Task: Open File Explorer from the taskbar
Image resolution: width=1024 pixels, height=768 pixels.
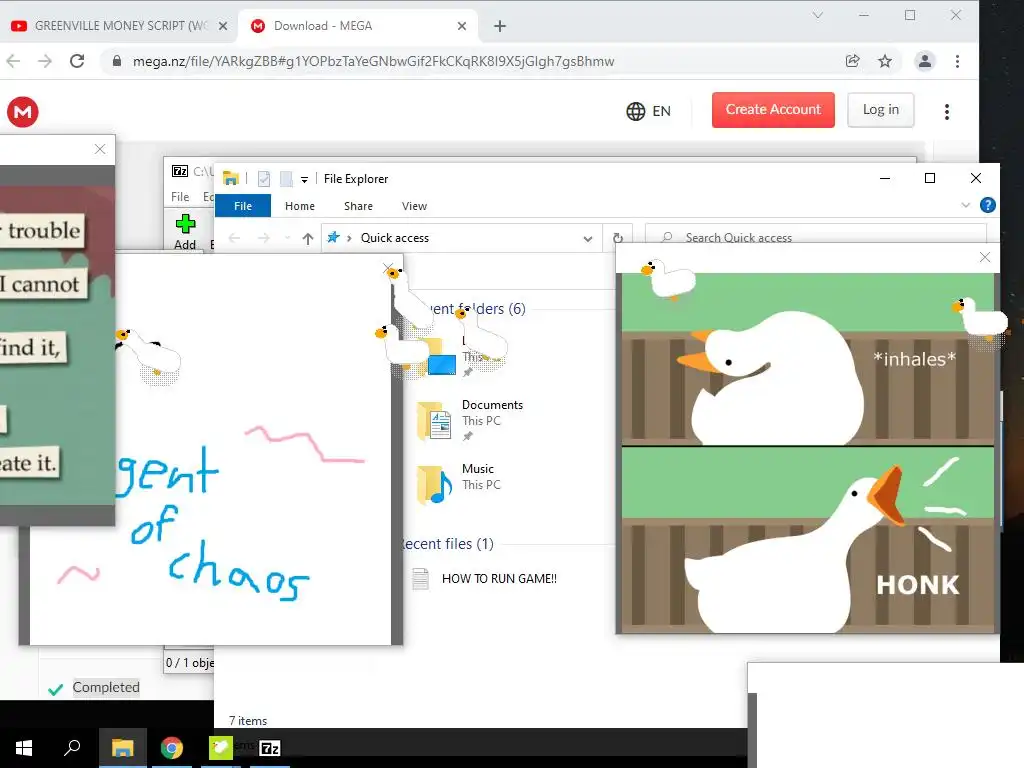Action: point(122,748)
